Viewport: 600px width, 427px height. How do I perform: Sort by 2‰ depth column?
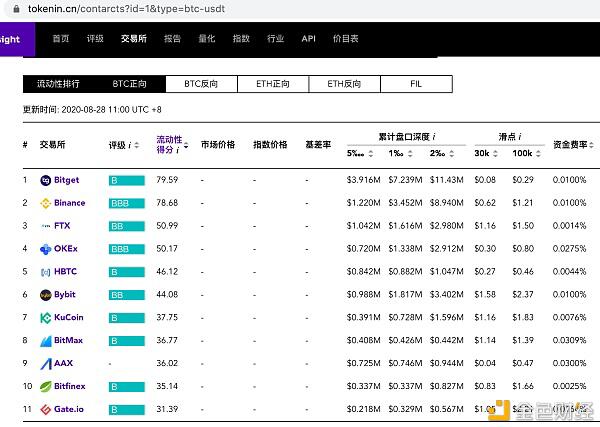pyautogui.click(x=452, y=153)
